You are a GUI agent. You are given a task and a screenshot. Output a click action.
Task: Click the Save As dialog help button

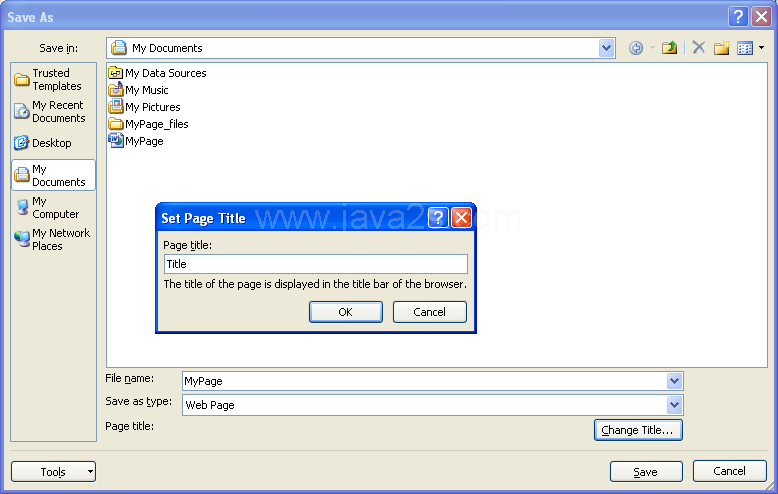pyautogui.click(x=738, y=17)
